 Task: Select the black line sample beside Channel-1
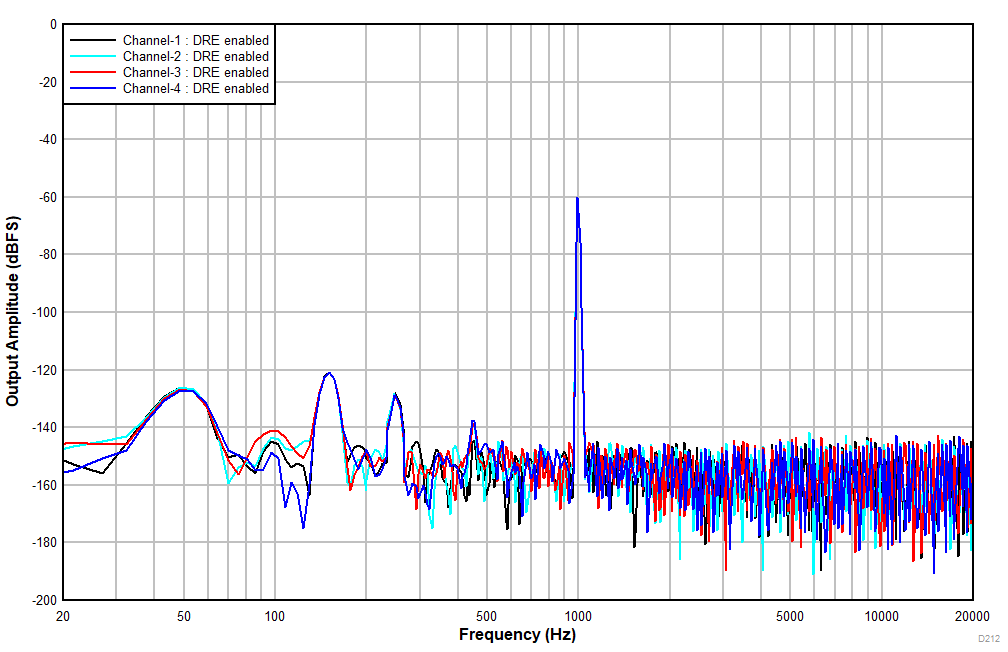point(93,41)
